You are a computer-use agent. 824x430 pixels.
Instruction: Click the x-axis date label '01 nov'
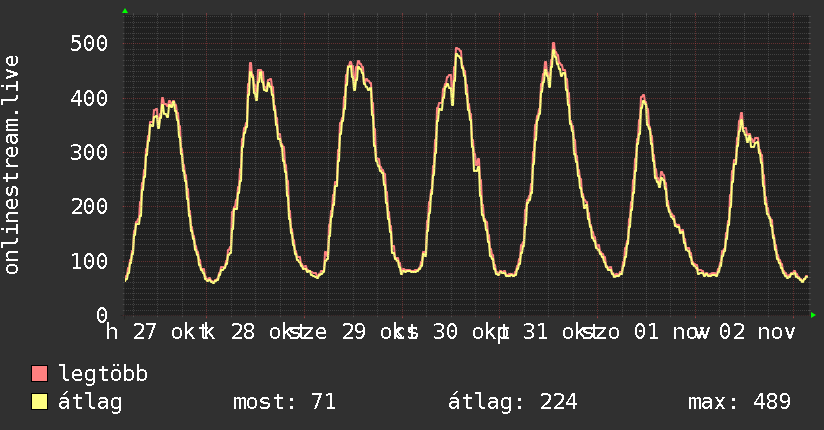[x=672, y=332]
